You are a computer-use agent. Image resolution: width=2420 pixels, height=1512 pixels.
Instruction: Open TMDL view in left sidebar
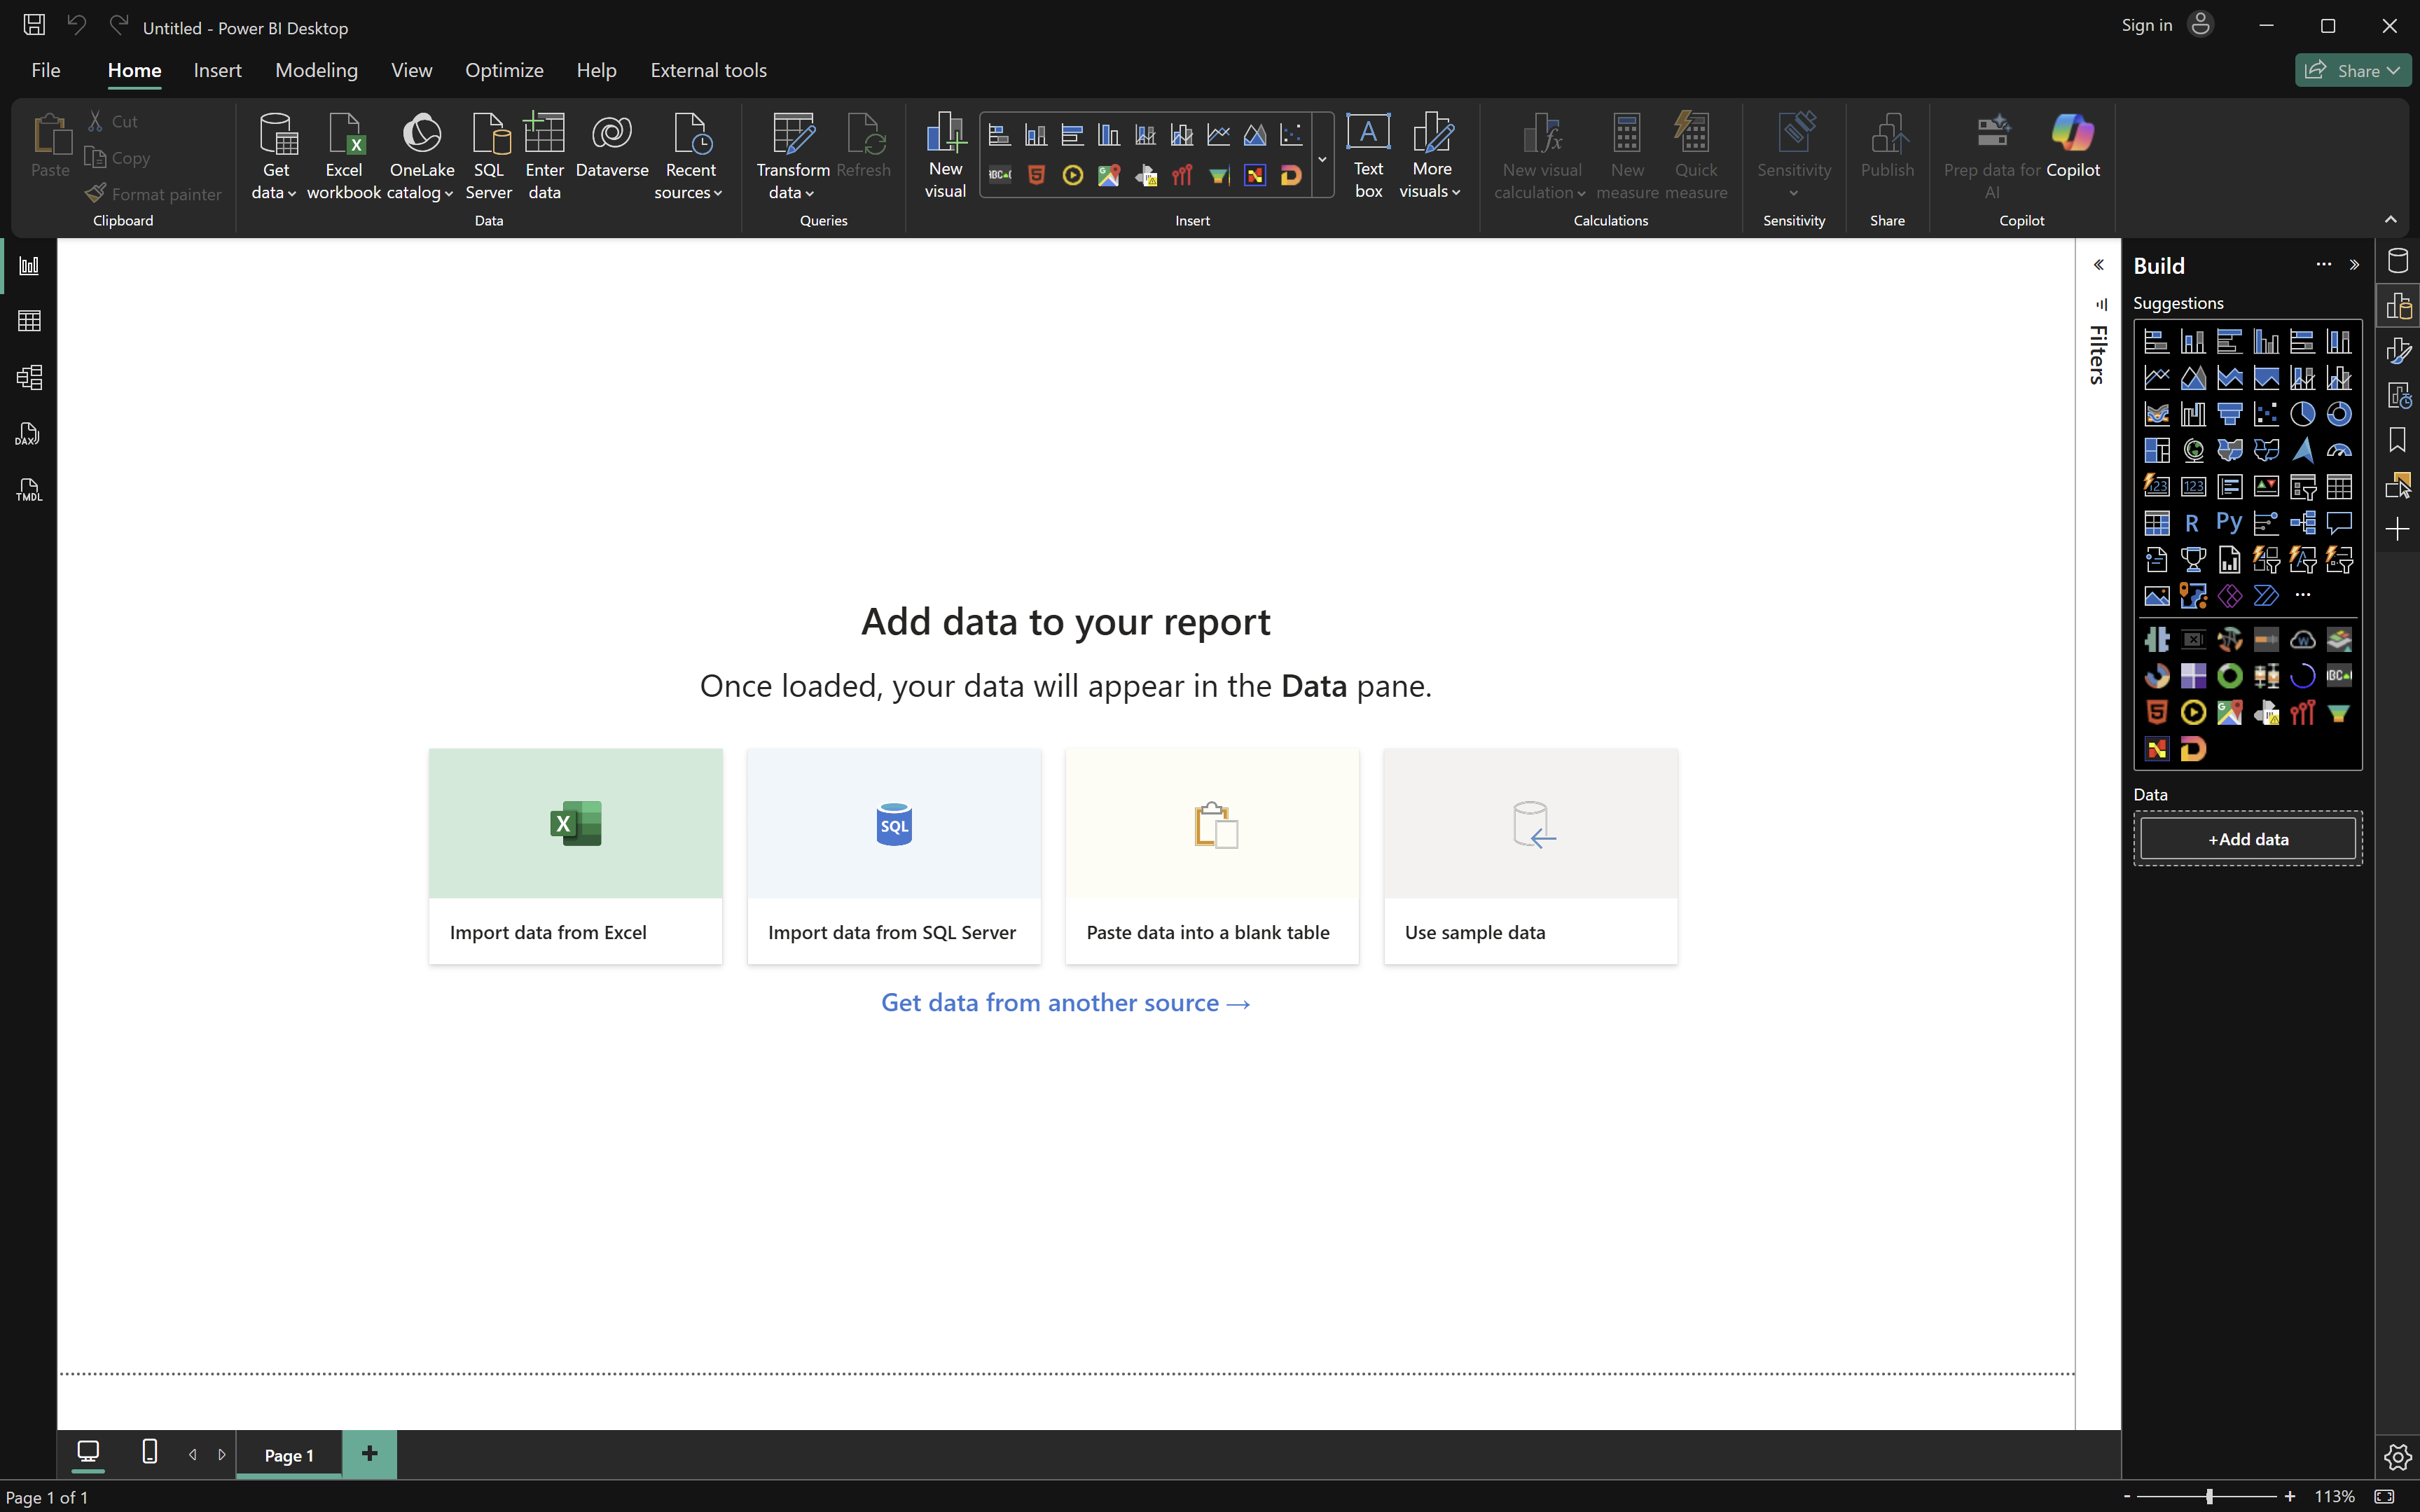point(29,490)
